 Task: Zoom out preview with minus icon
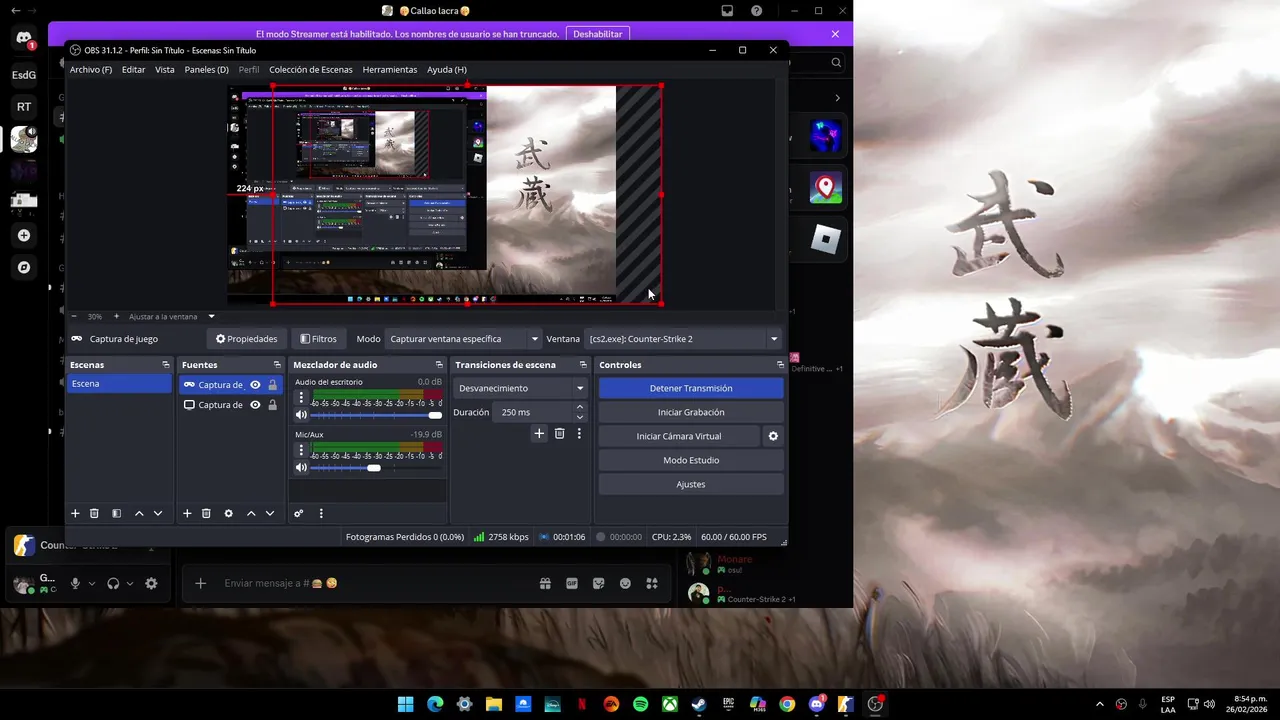pyautogui.click(x=74, y=316)
